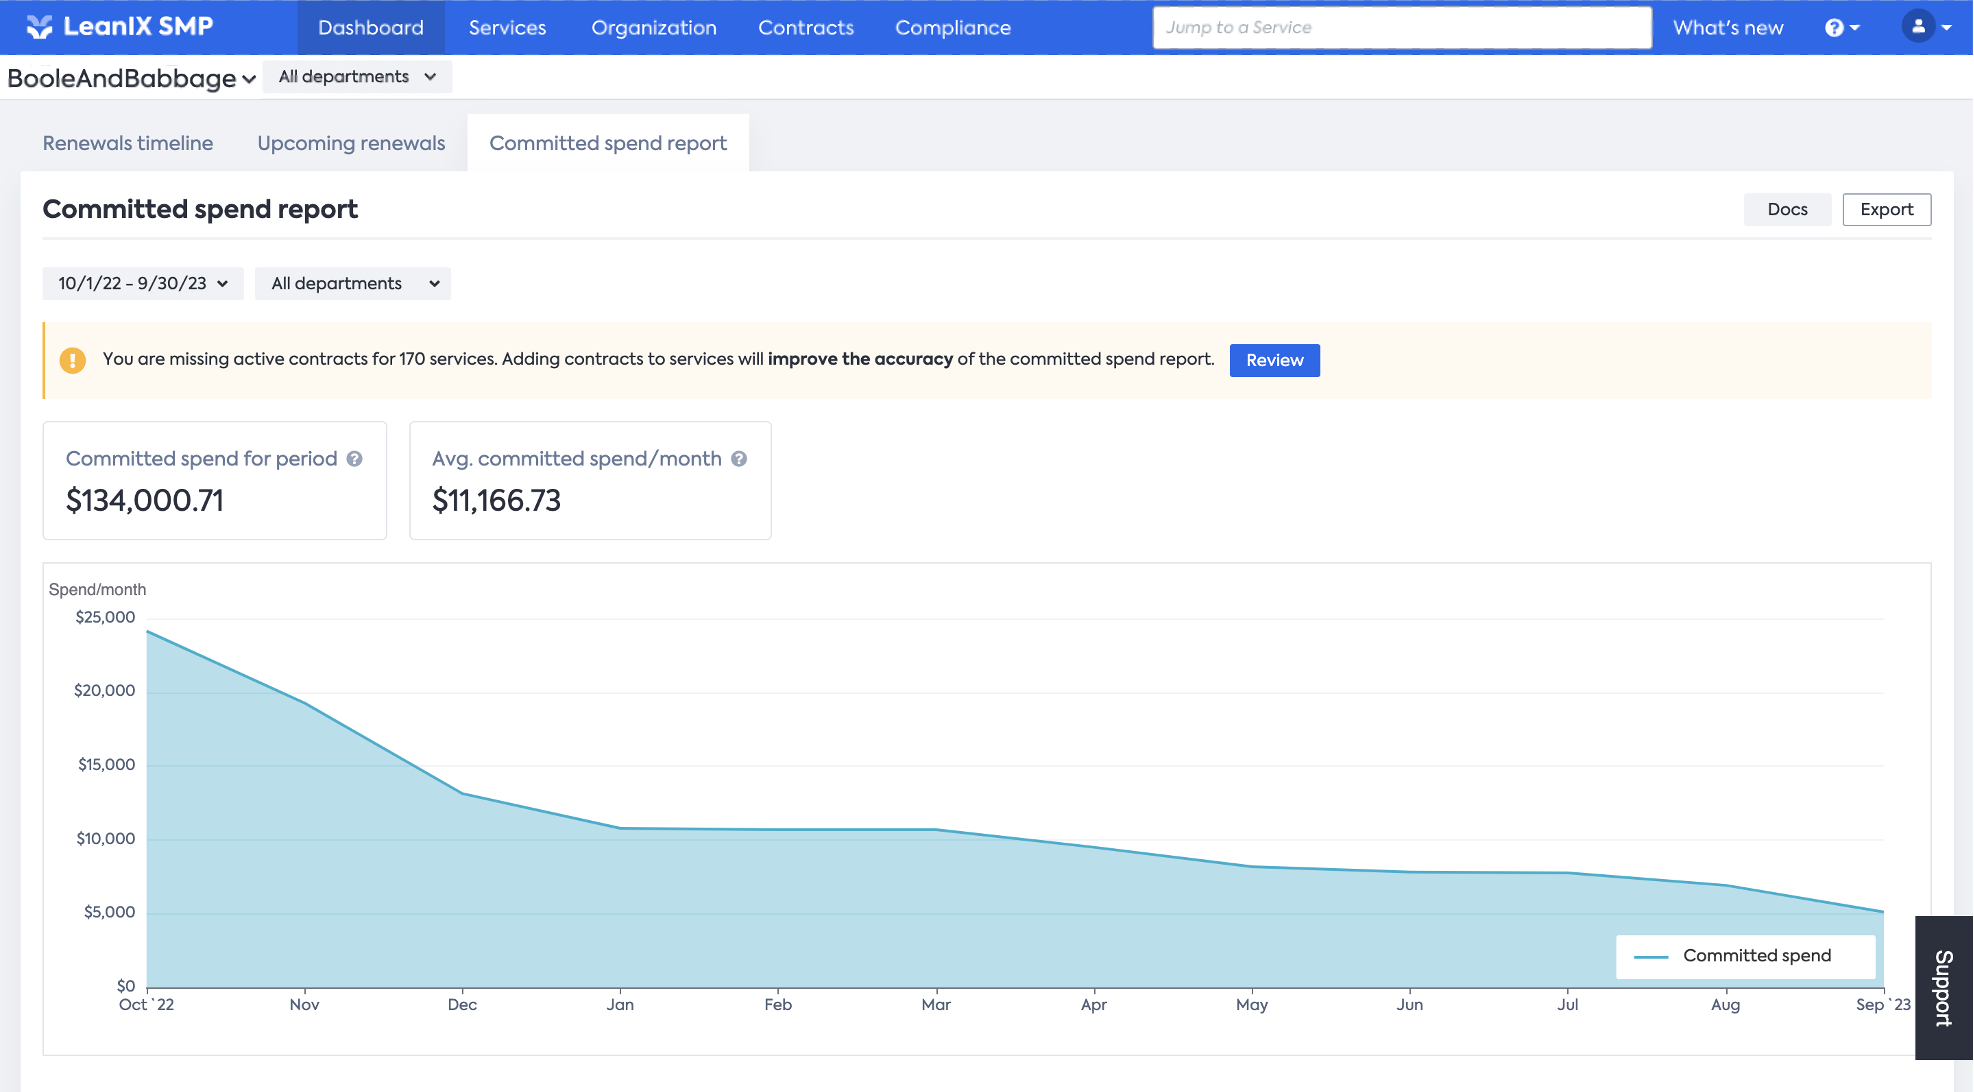Viewport: 1974px width, 1092px height.
Task: Click the Export button
Action: click(1886, 210)
